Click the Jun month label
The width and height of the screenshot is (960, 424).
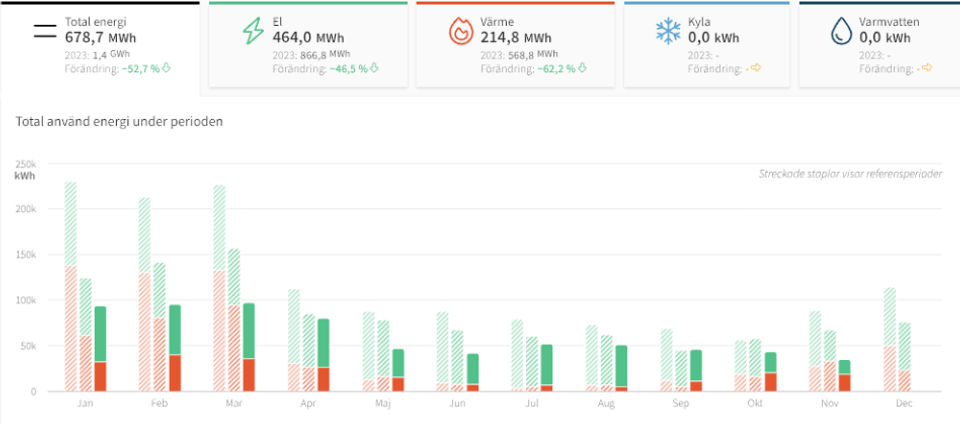click(458, 404)
